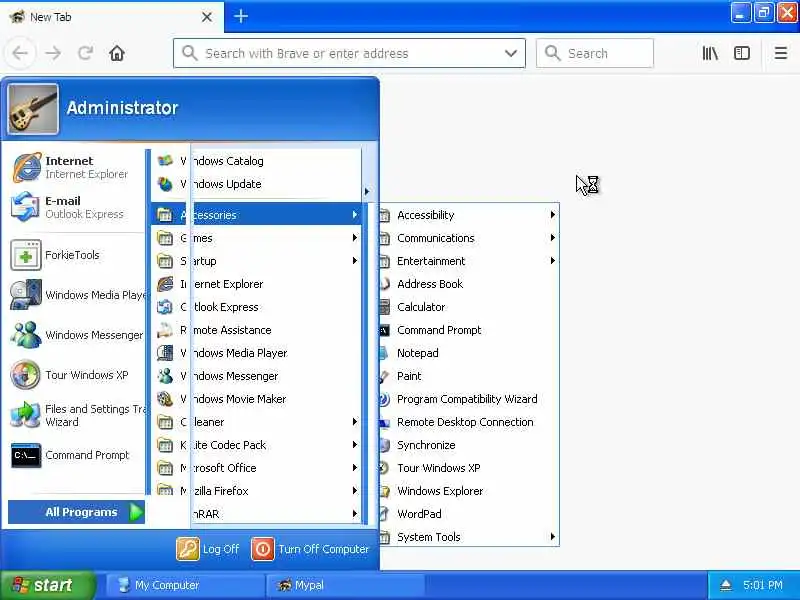Viewport: 800px width, 600px height.
Task: Open Program Compatibility Wizard
Action: (469, 398)
